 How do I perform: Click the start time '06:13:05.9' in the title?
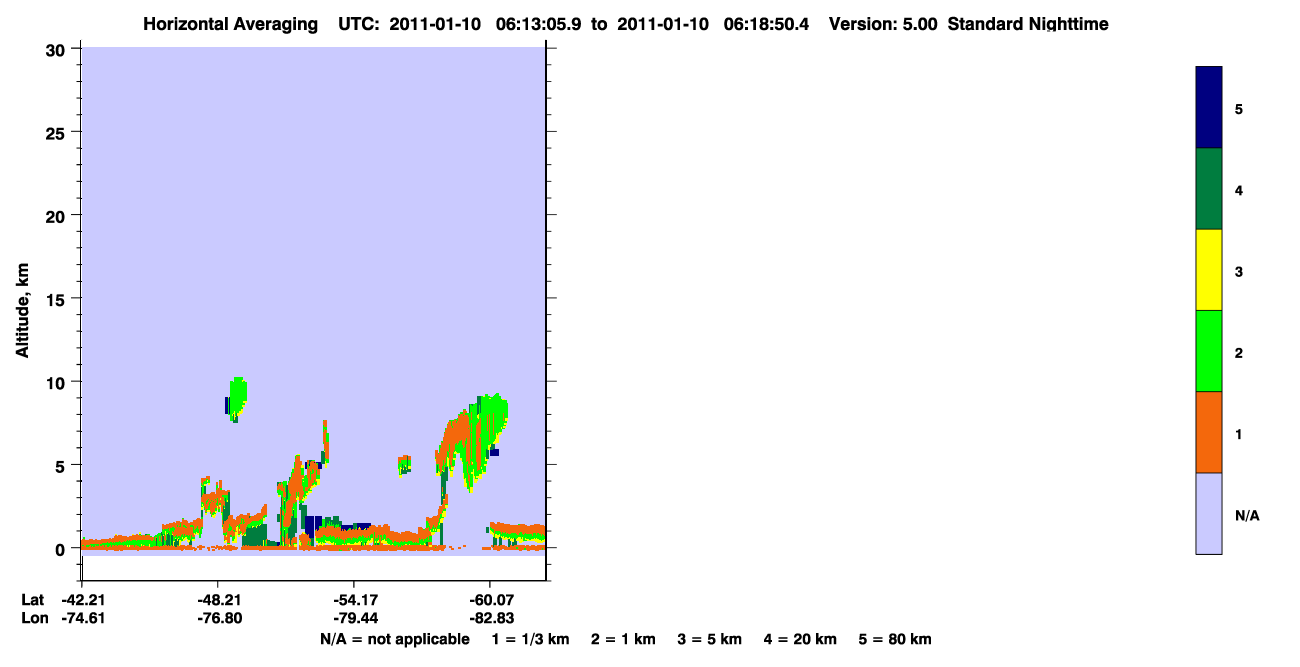[539, 24]
